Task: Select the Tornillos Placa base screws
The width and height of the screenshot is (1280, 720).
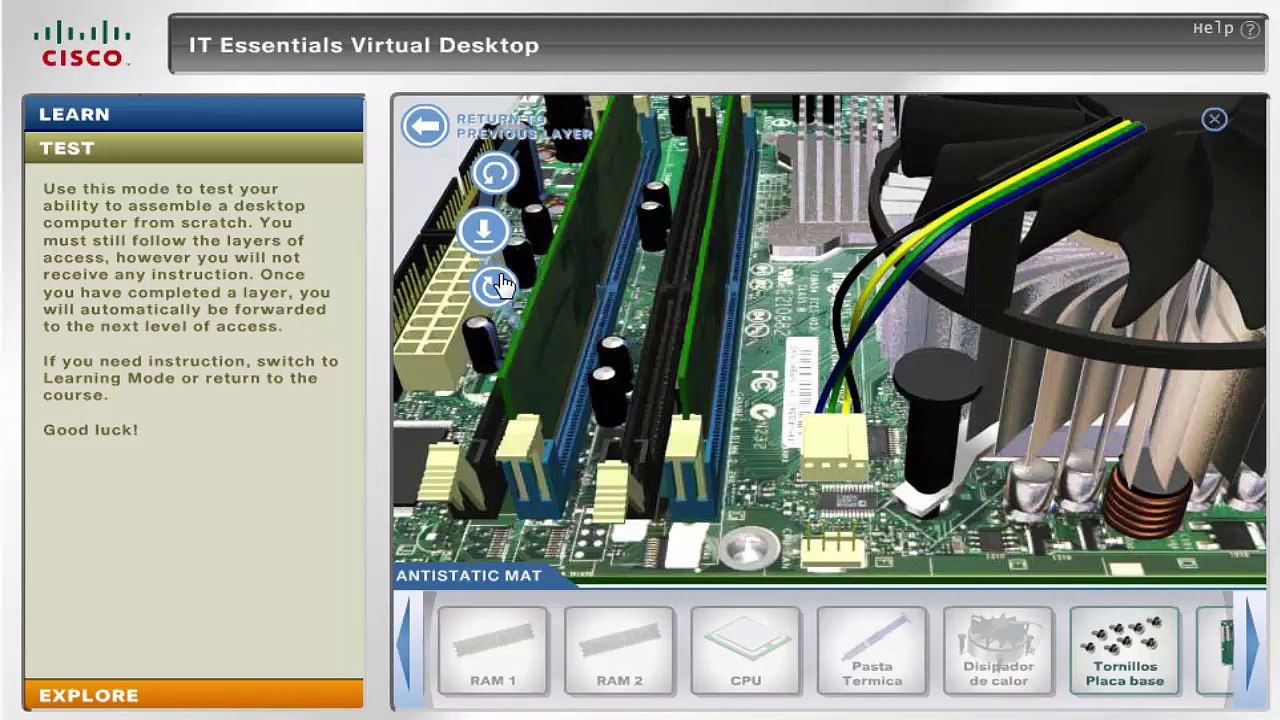Action: click(1124, 650)
